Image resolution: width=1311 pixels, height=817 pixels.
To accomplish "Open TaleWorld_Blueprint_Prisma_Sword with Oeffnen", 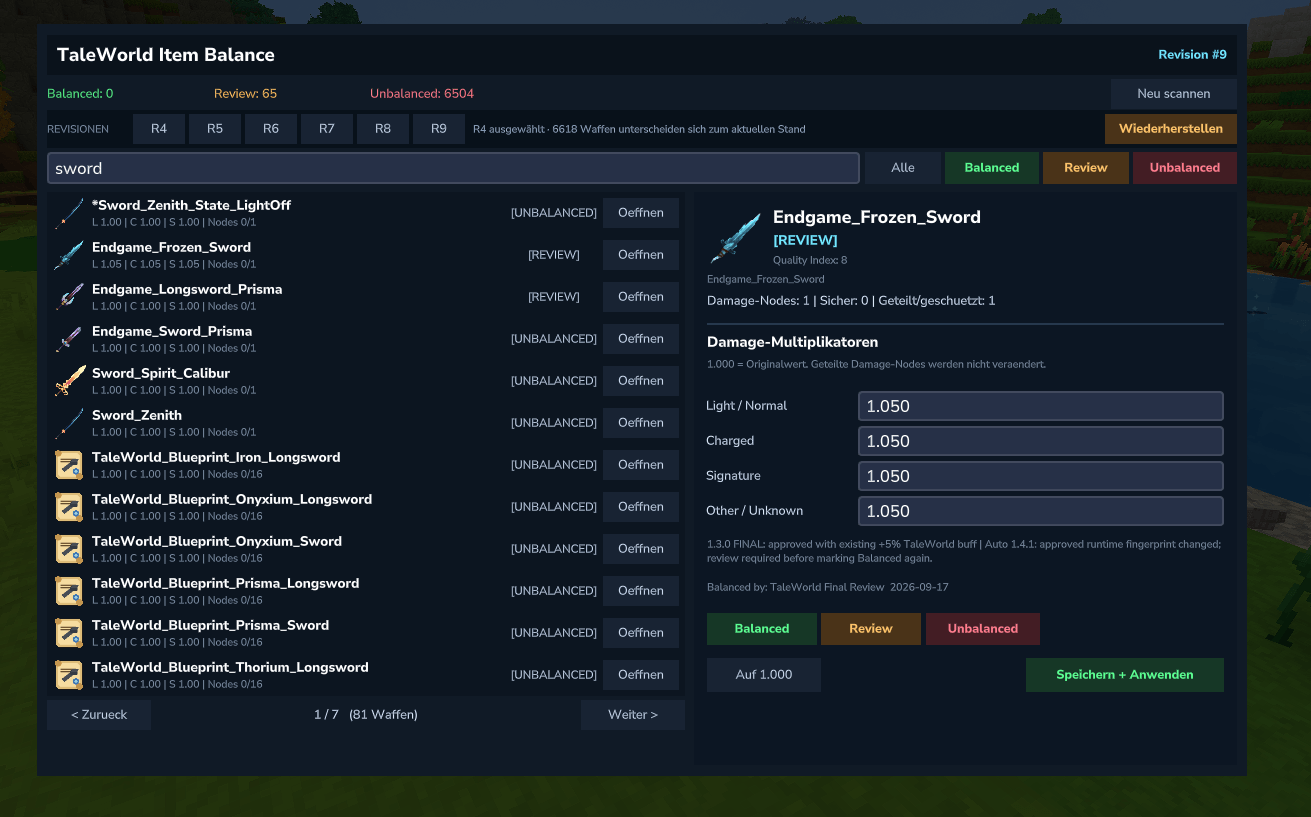I will tap(641, 633).
